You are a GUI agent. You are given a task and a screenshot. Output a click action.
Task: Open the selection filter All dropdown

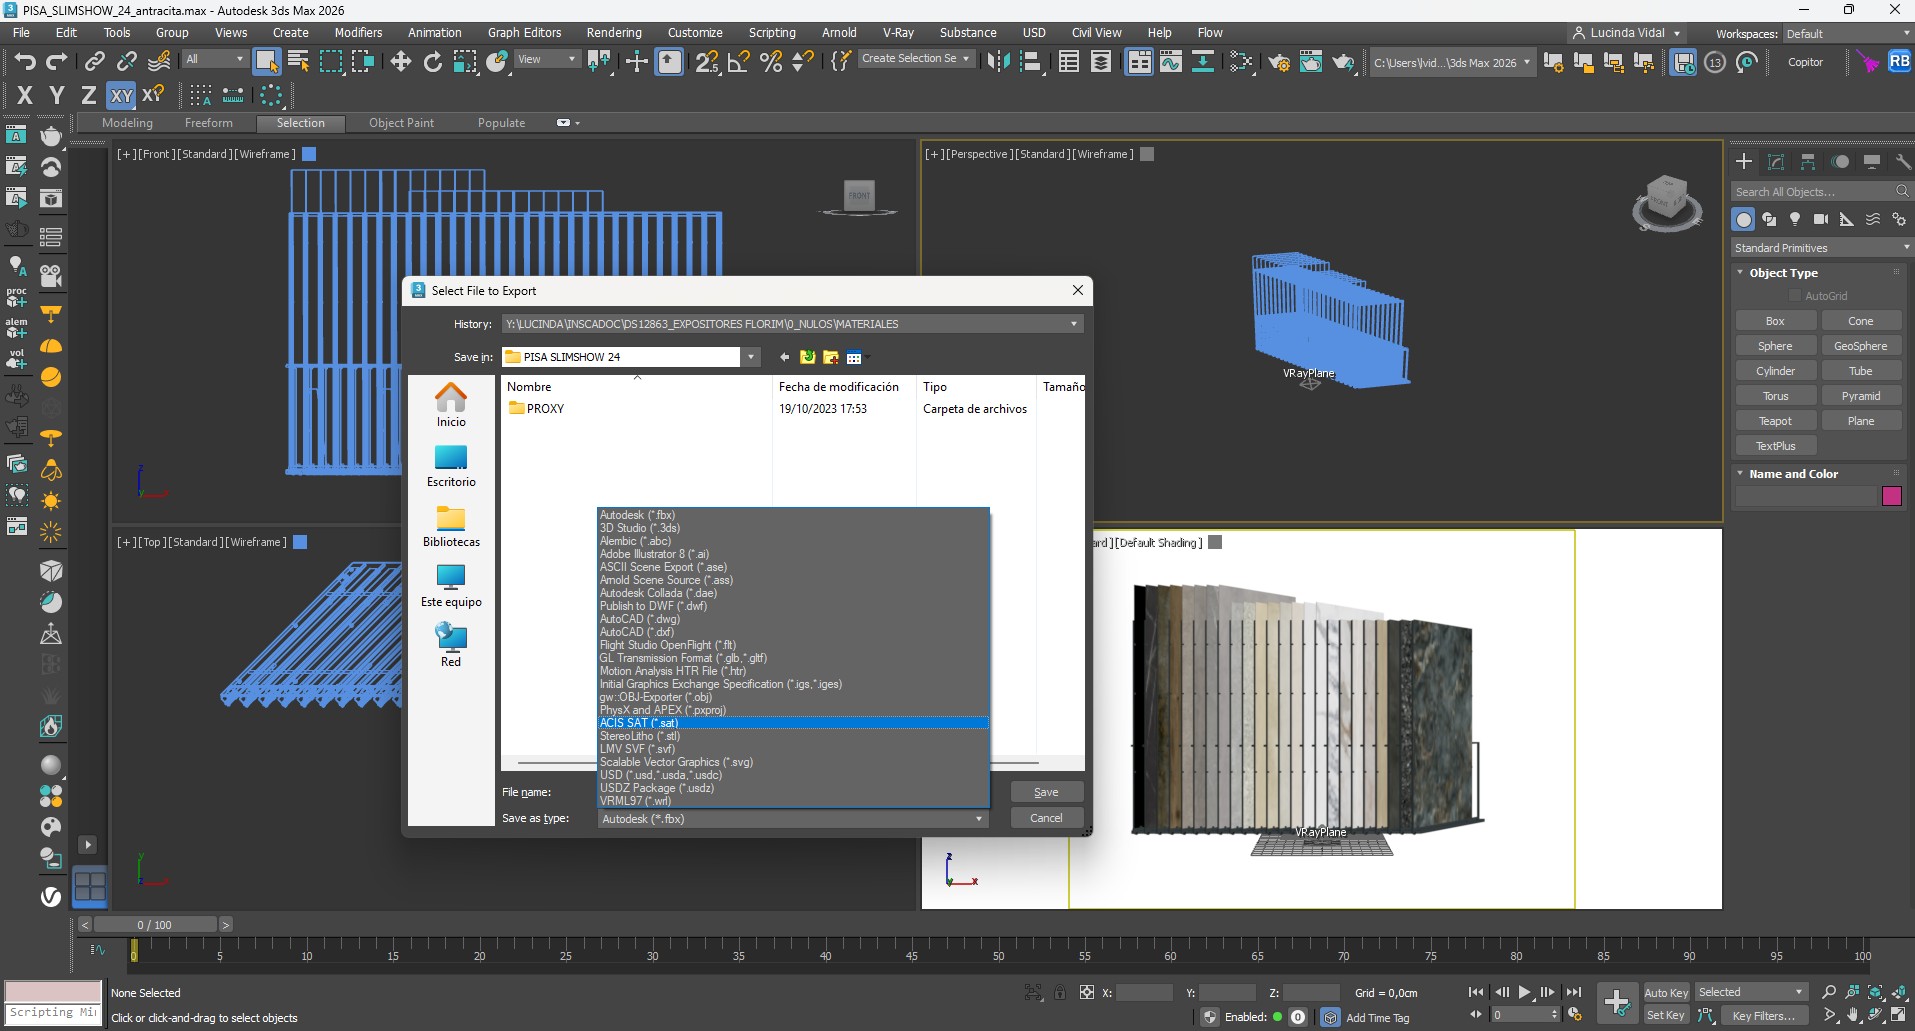click(215, 59)
